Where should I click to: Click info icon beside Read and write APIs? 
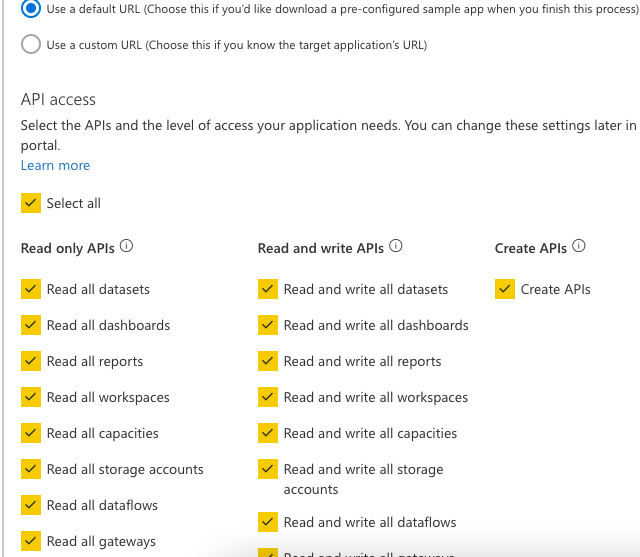(396, 248)
